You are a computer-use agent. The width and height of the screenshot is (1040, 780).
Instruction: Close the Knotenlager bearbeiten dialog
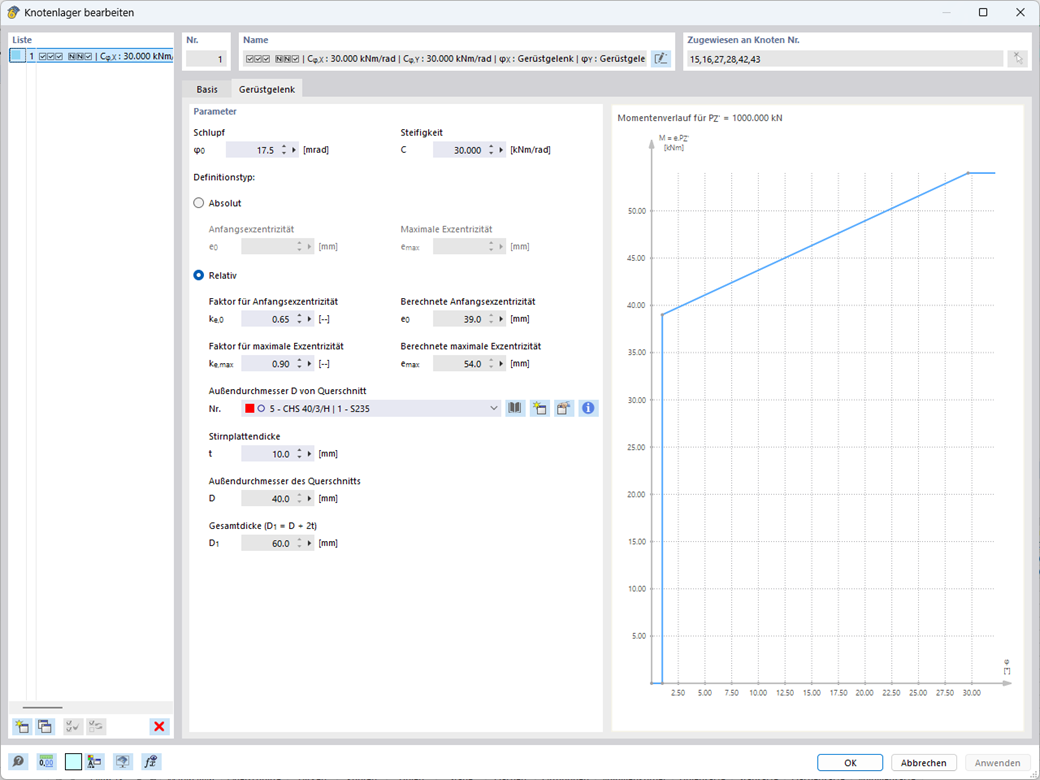(1020, 12)
